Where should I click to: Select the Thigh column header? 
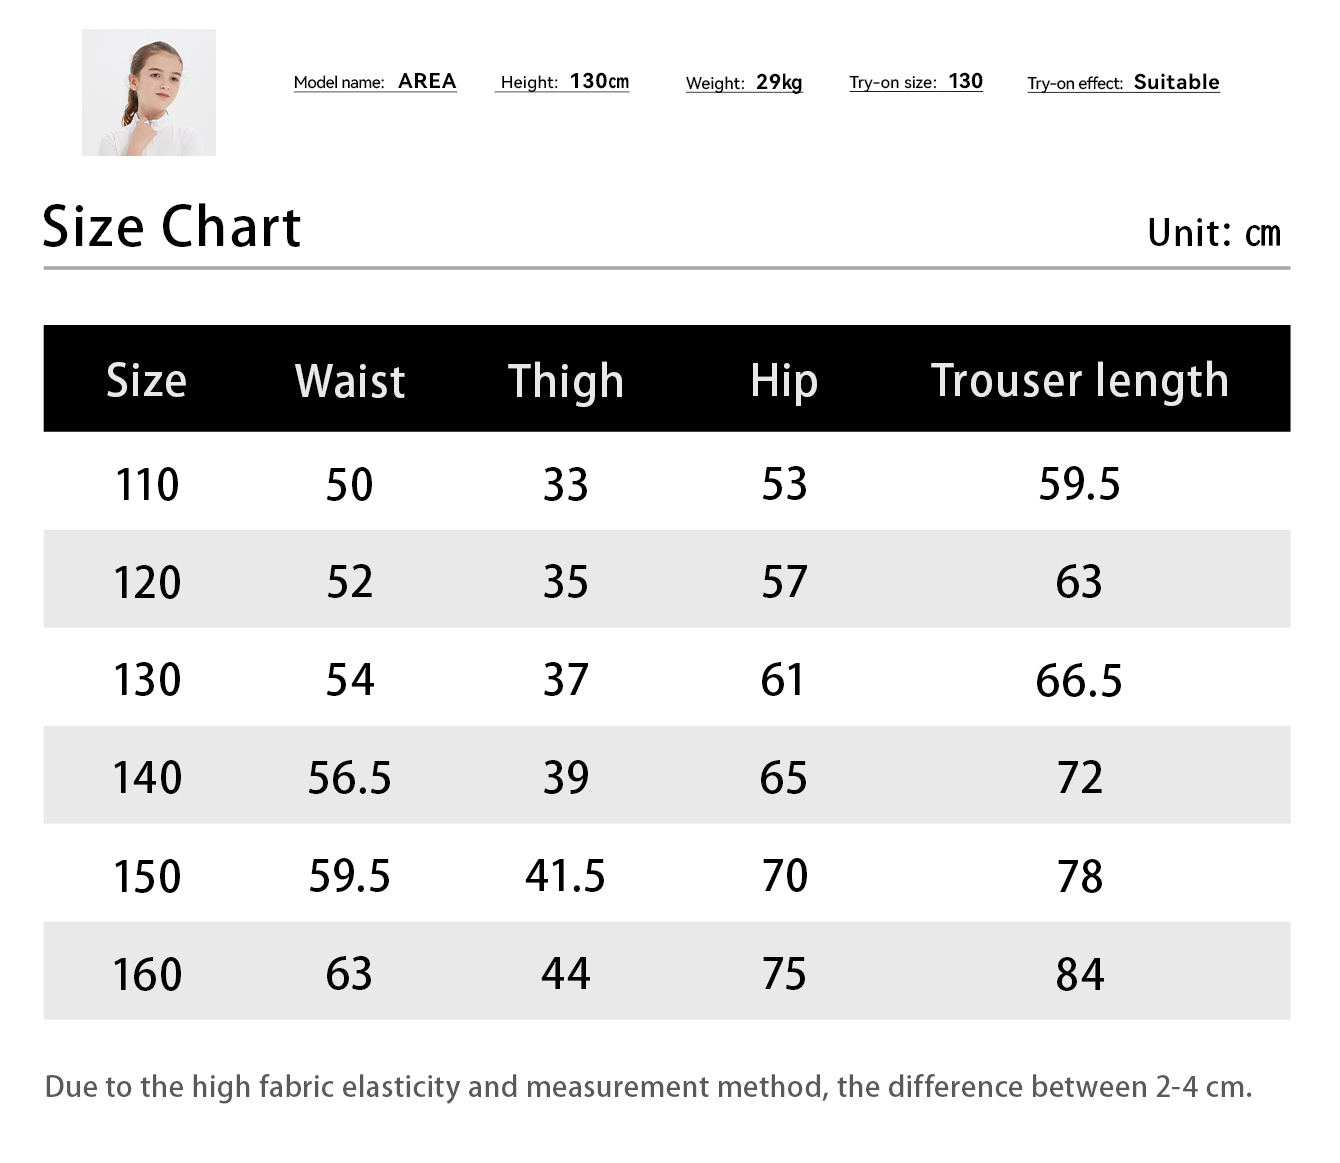565,381
